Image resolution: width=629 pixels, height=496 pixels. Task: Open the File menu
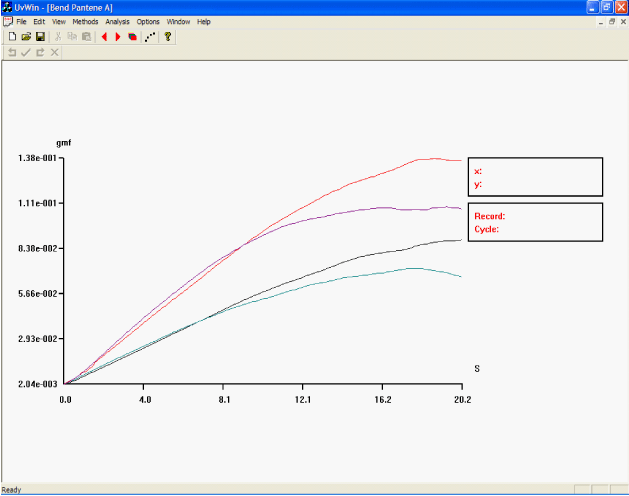click(21, 21)
